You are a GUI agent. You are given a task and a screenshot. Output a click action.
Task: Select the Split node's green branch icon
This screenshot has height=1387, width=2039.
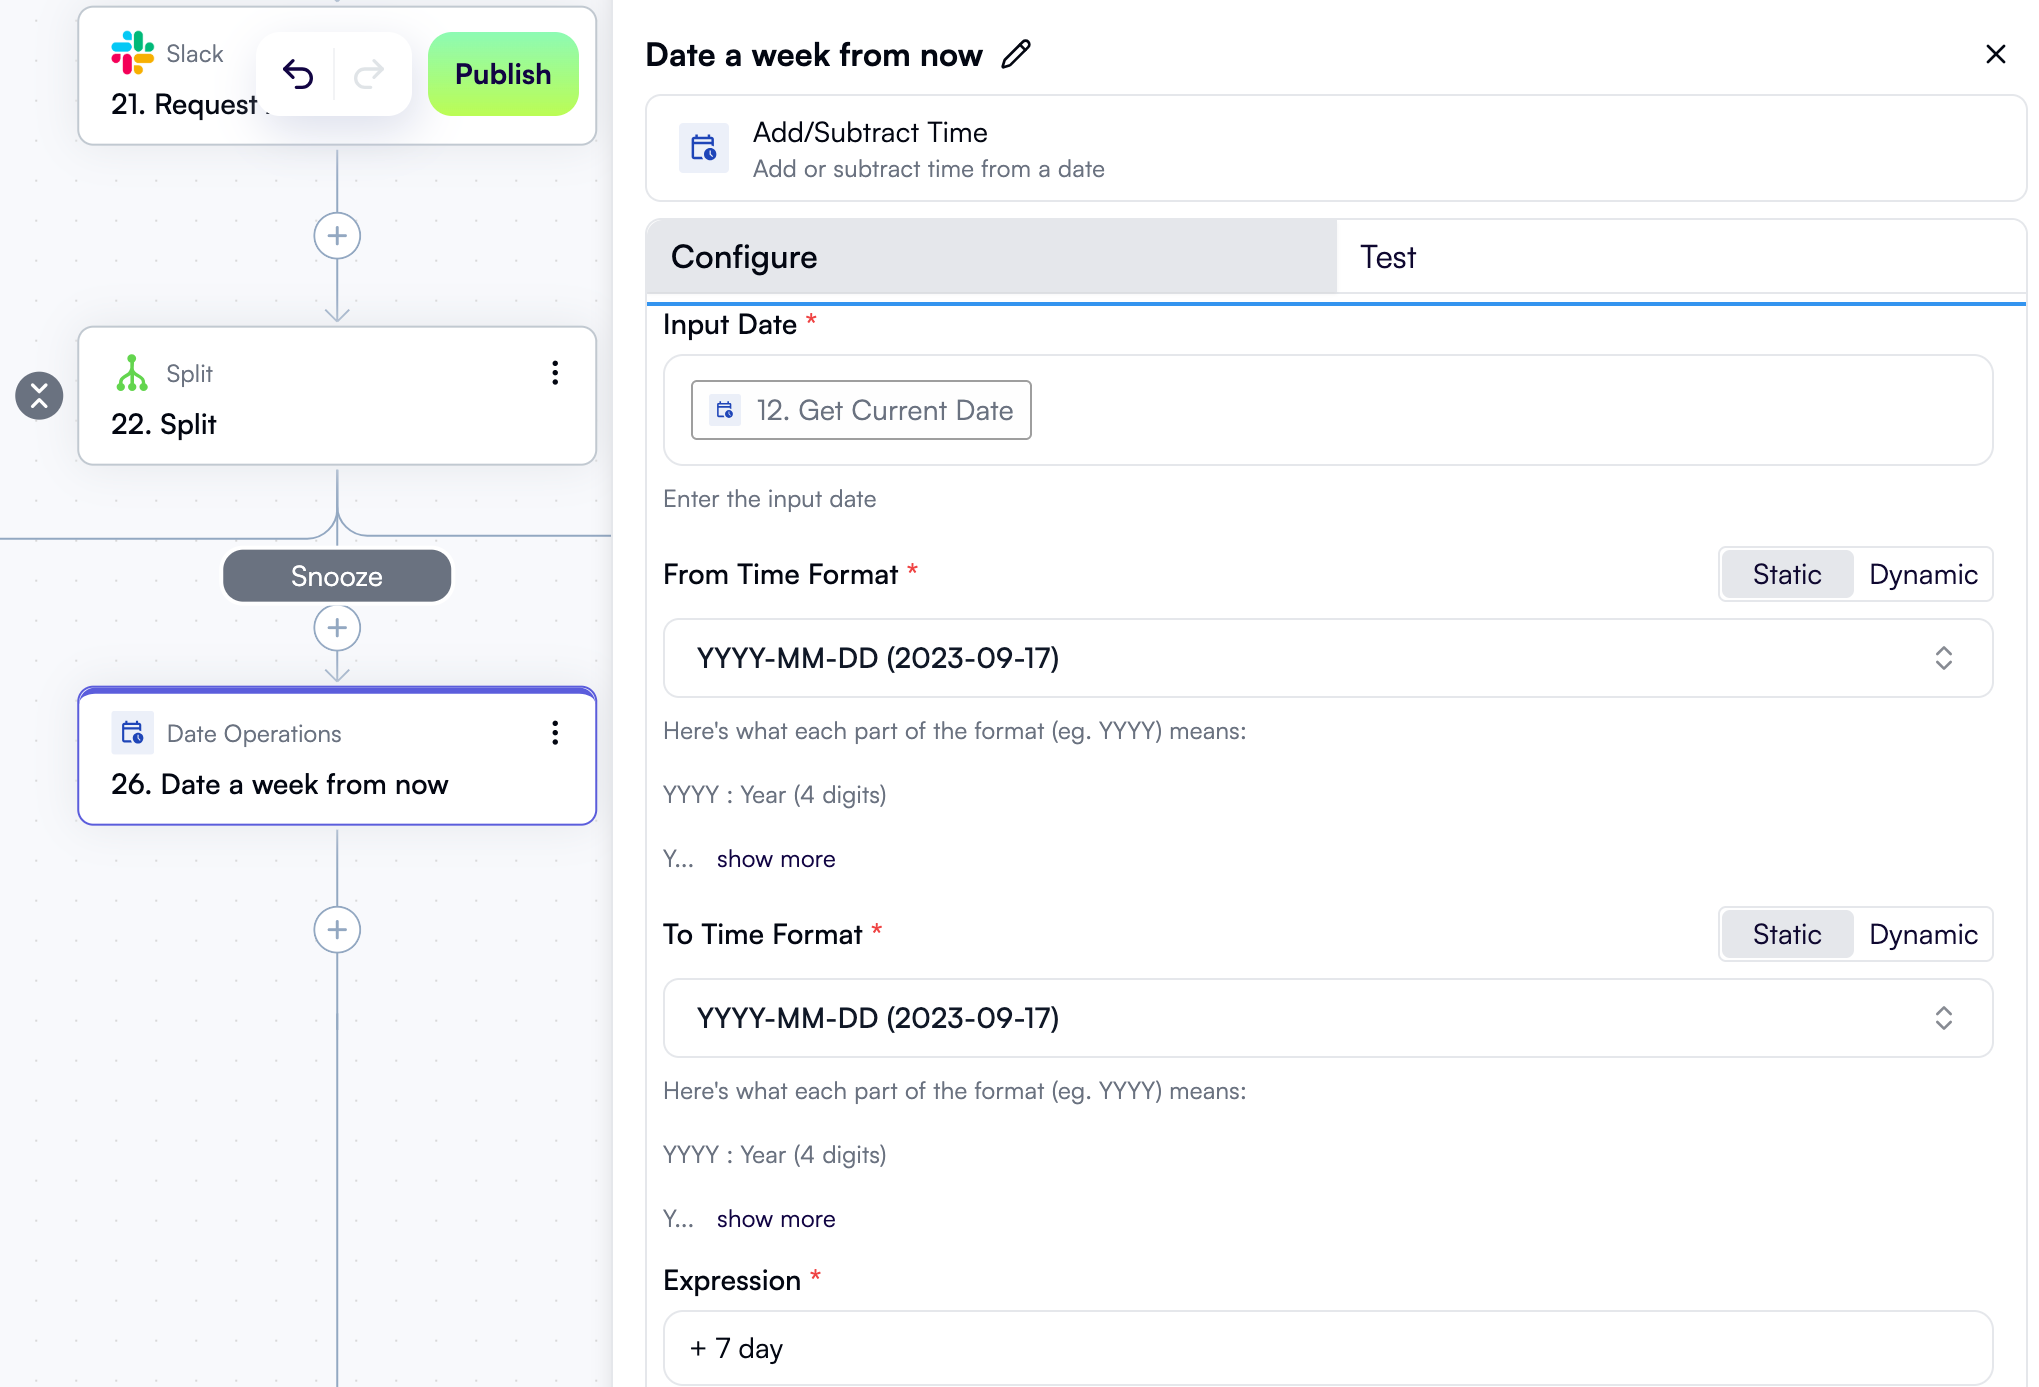point(133,373)
